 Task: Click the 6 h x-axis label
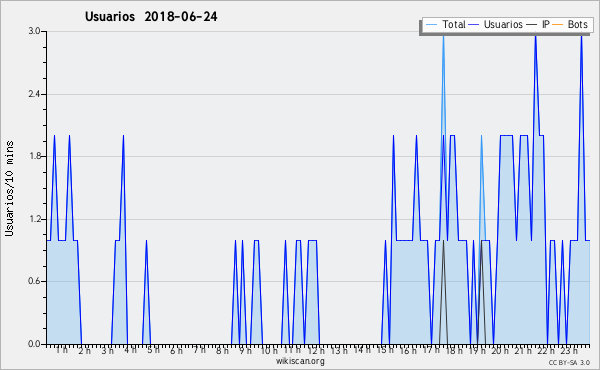(x=176, y=350)
